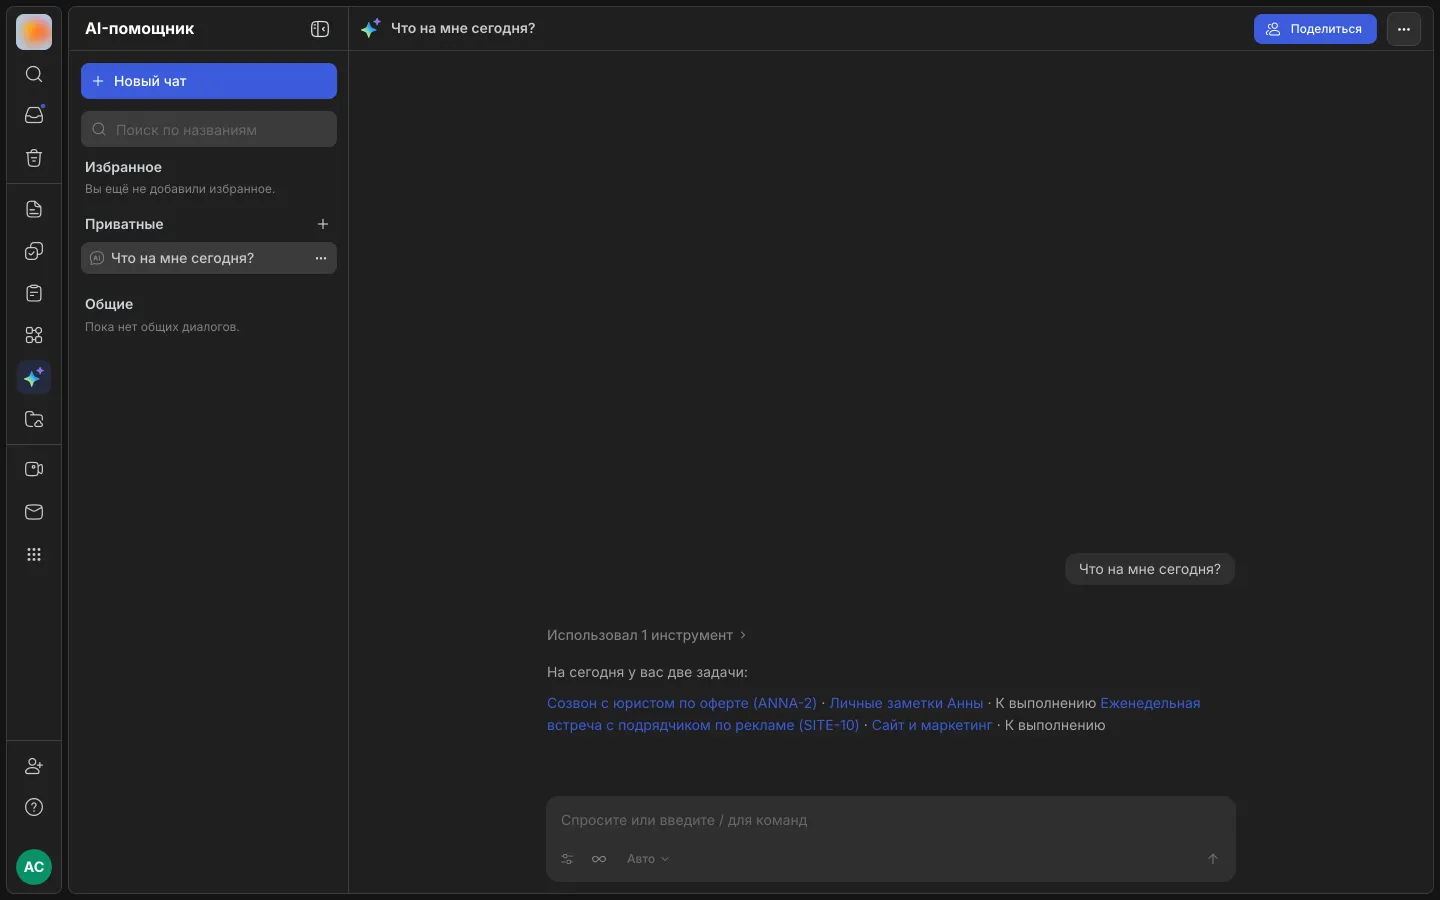1440x900 pixels.
Task: Click the send arrow button
Action: [1213, 859]
